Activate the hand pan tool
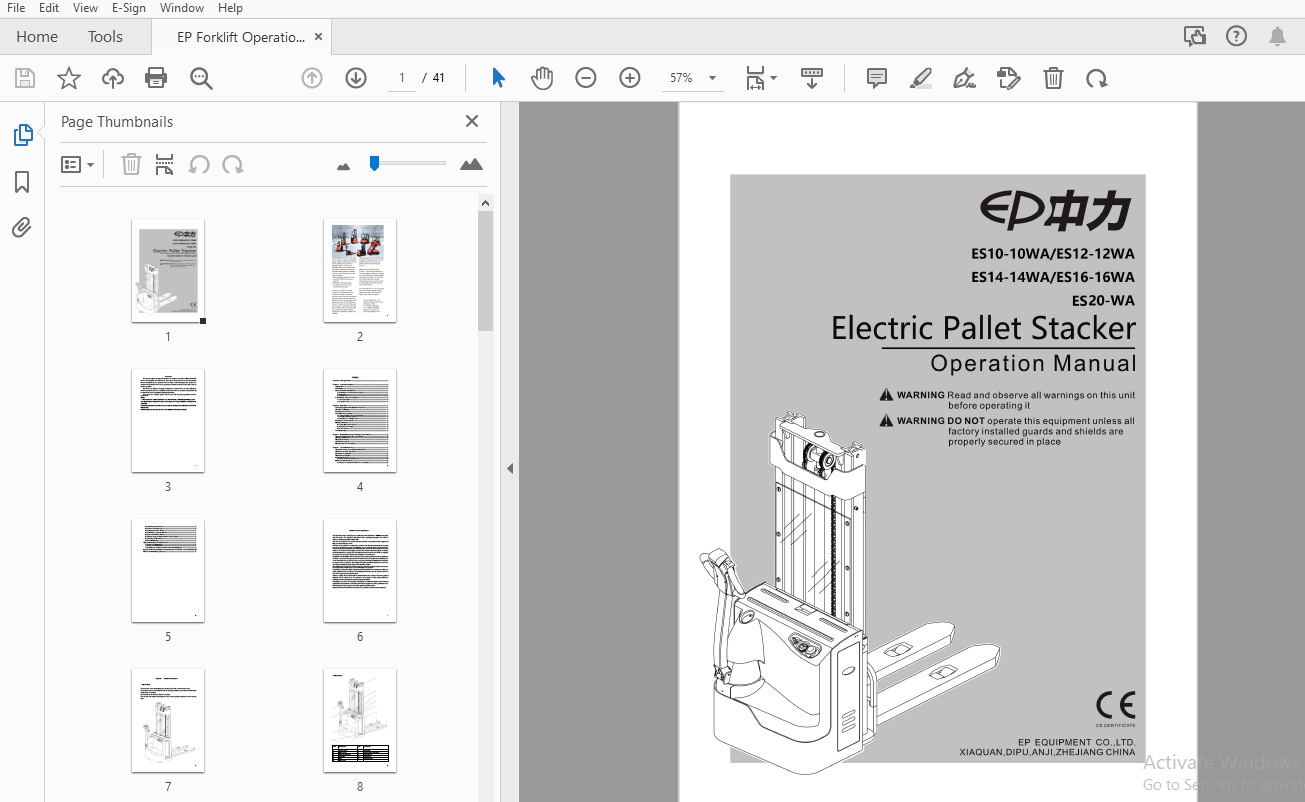Screen dimensions: 1305x802 tap(542, 78)
